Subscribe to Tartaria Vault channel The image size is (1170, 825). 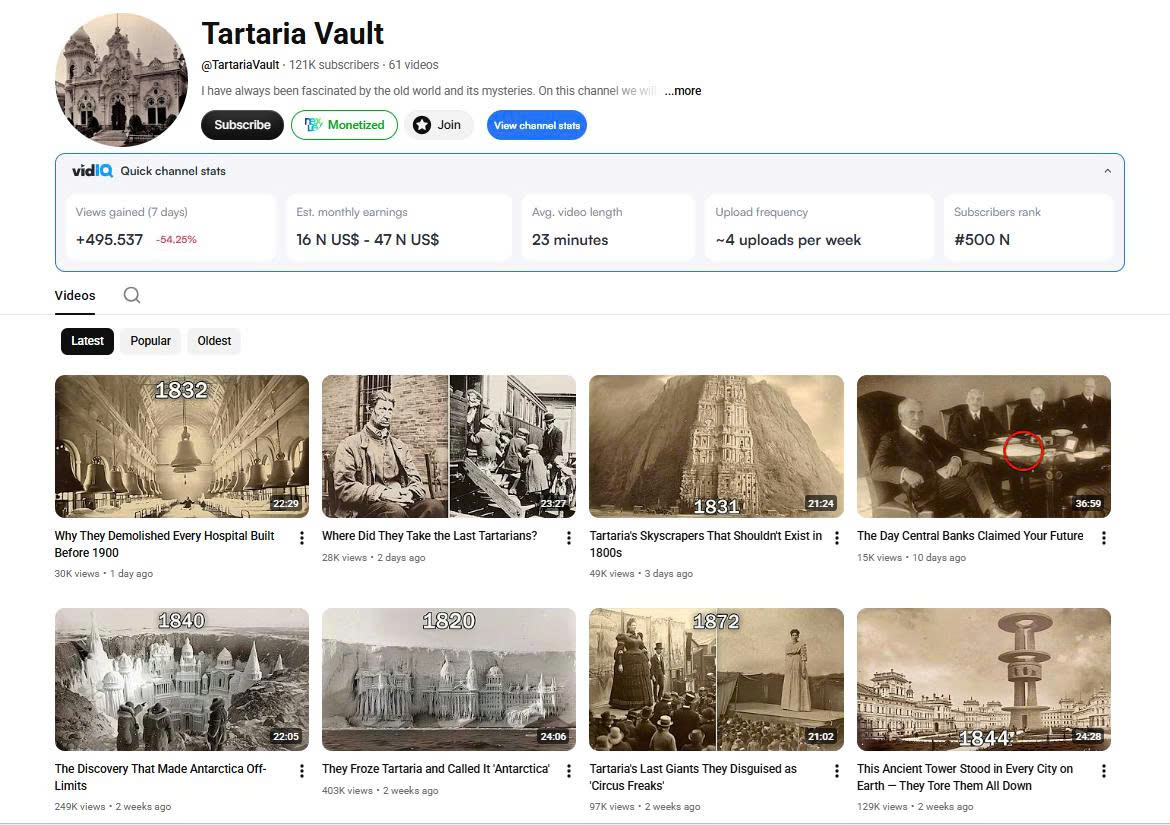click(242, 125)
